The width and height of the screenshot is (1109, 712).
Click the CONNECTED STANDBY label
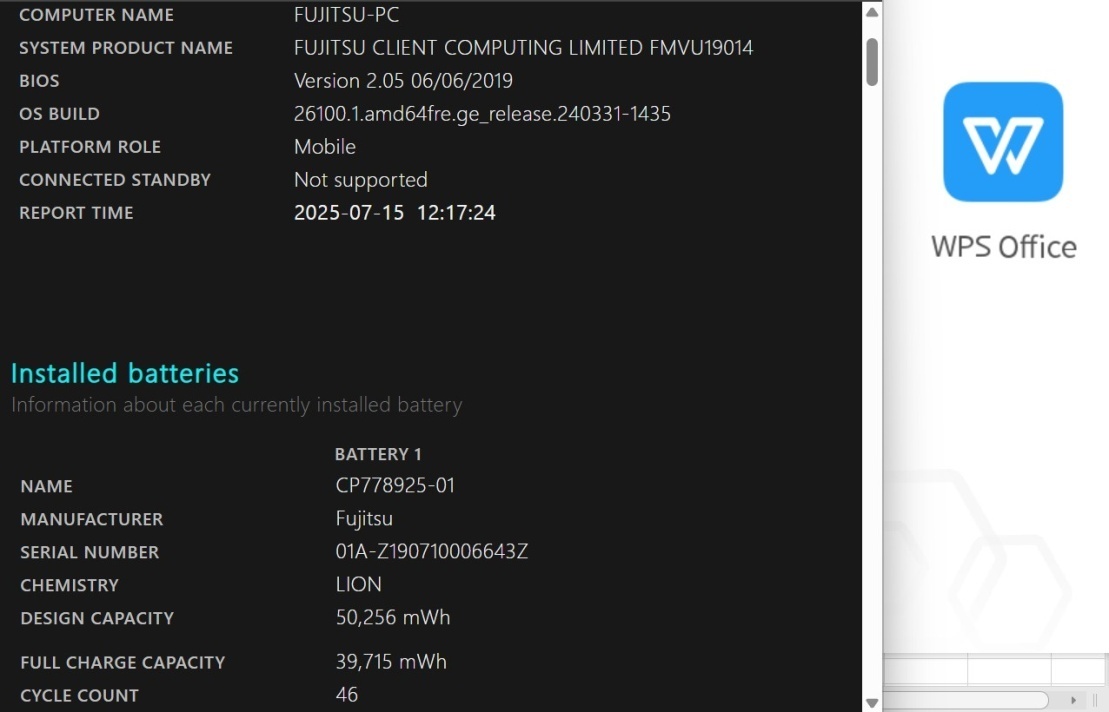(x=115, y=180)
